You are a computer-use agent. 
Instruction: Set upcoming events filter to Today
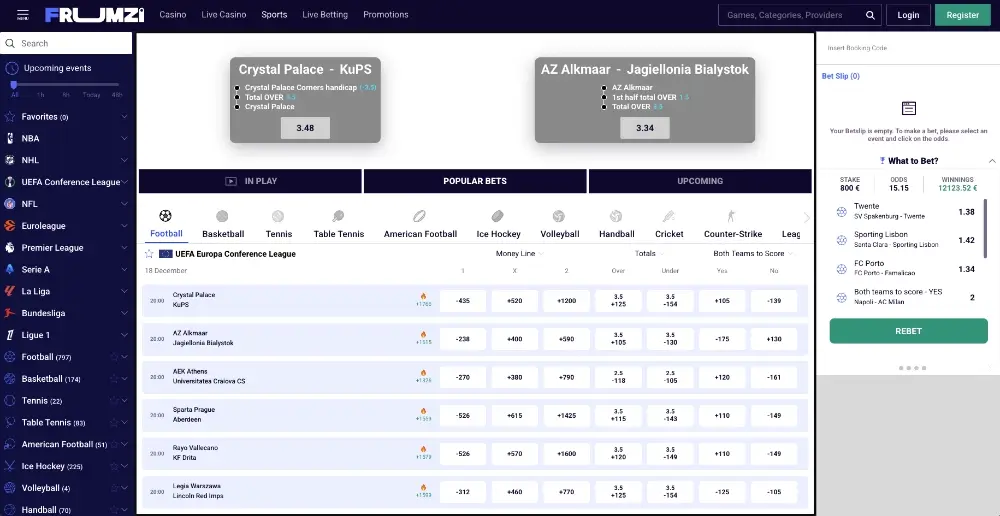pos(91,95)
